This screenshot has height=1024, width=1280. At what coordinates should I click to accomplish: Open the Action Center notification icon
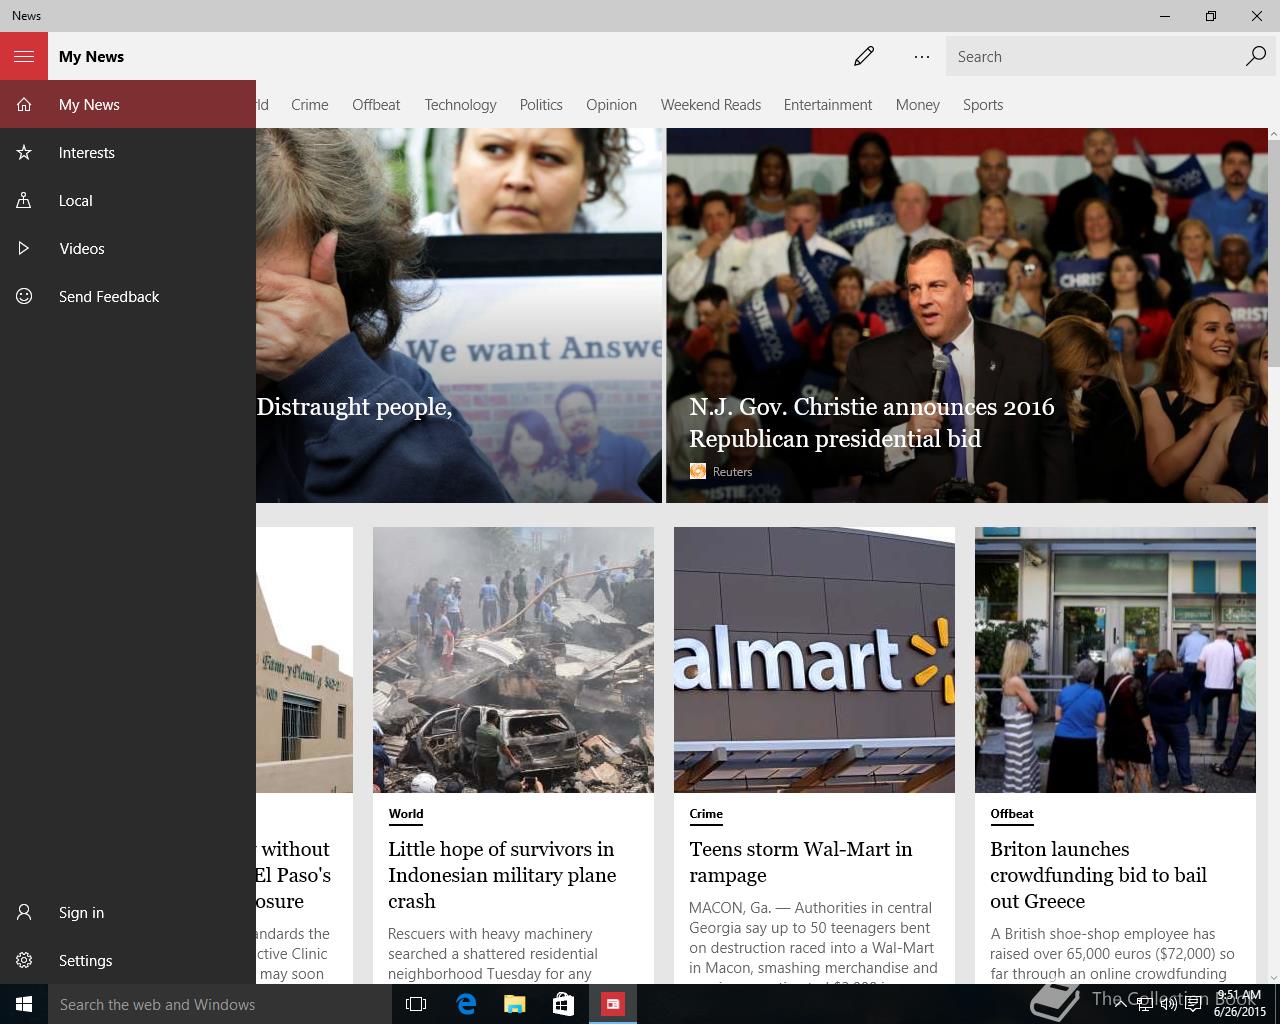(1193, 1004)
